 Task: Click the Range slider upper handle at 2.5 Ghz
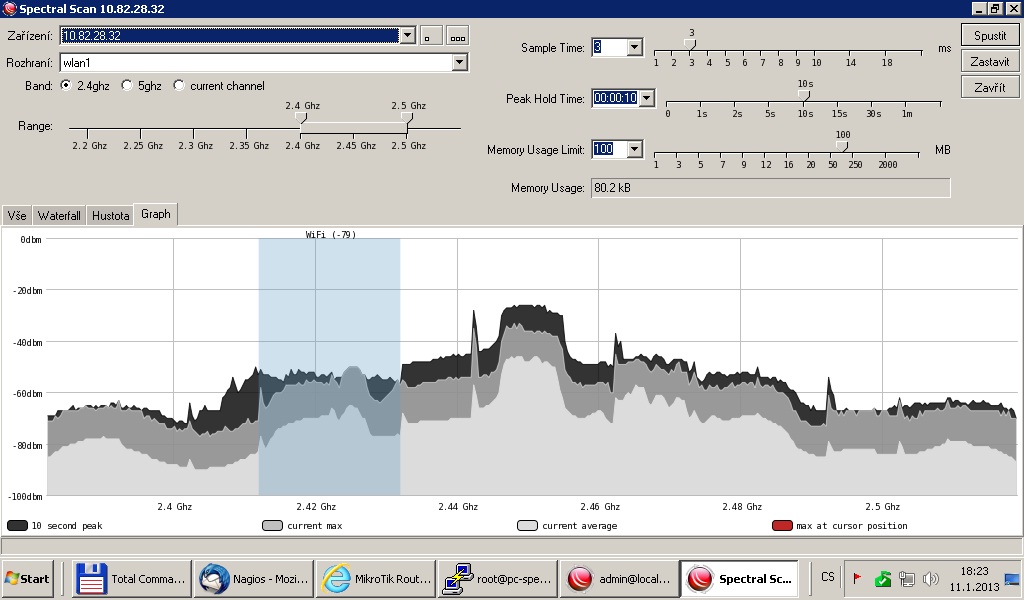tap(408, 118)
